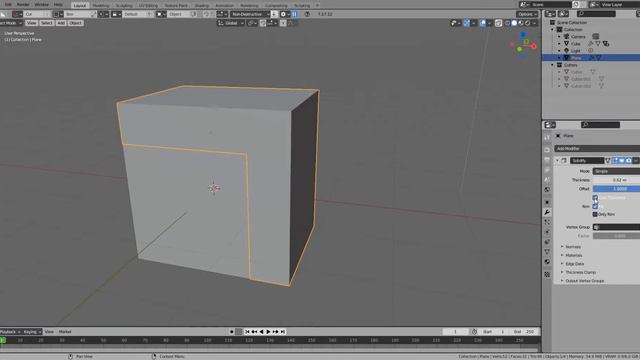
Task: Open the timeline Keying popover
Action: tap(32, 332)
